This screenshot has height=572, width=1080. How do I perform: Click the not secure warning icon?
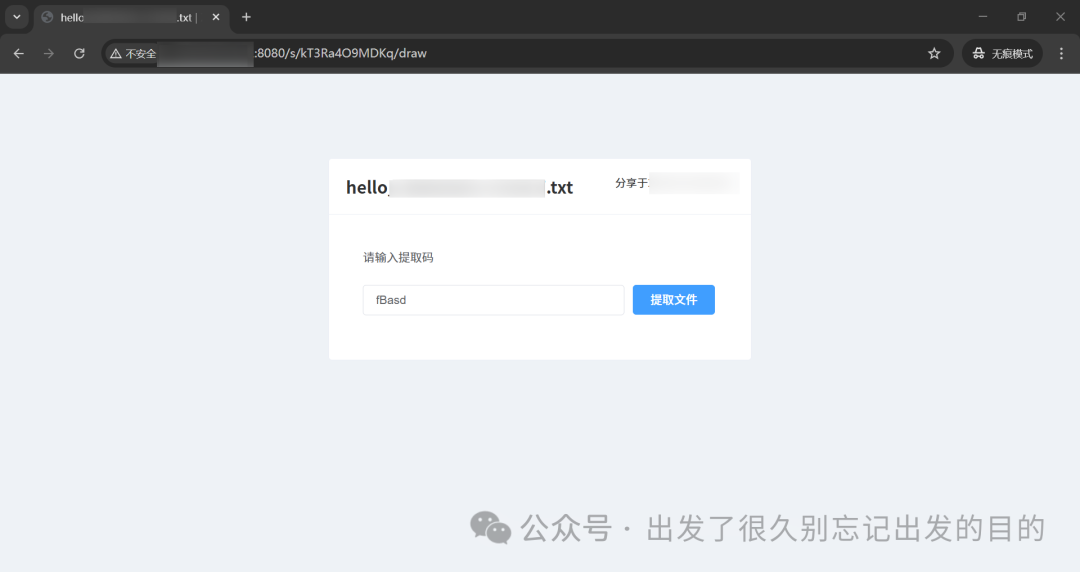point(116,54)
